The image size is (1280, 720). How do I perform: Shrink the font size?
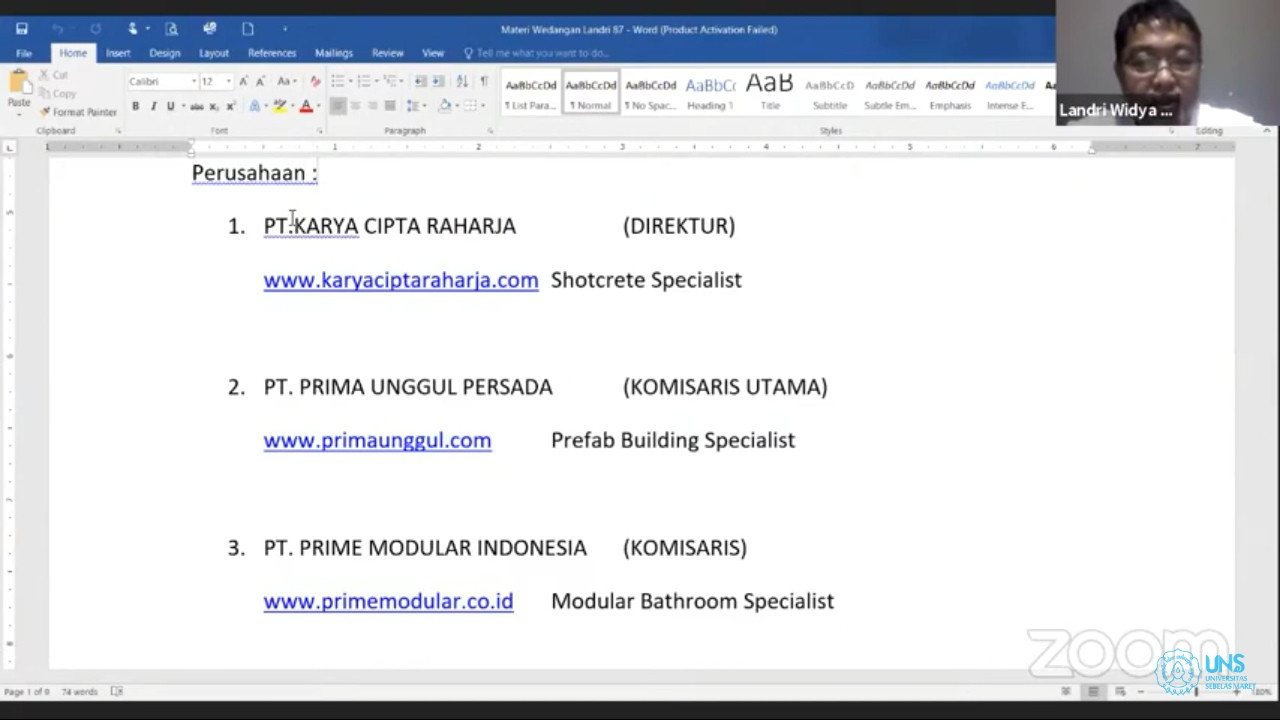point(261,81)
